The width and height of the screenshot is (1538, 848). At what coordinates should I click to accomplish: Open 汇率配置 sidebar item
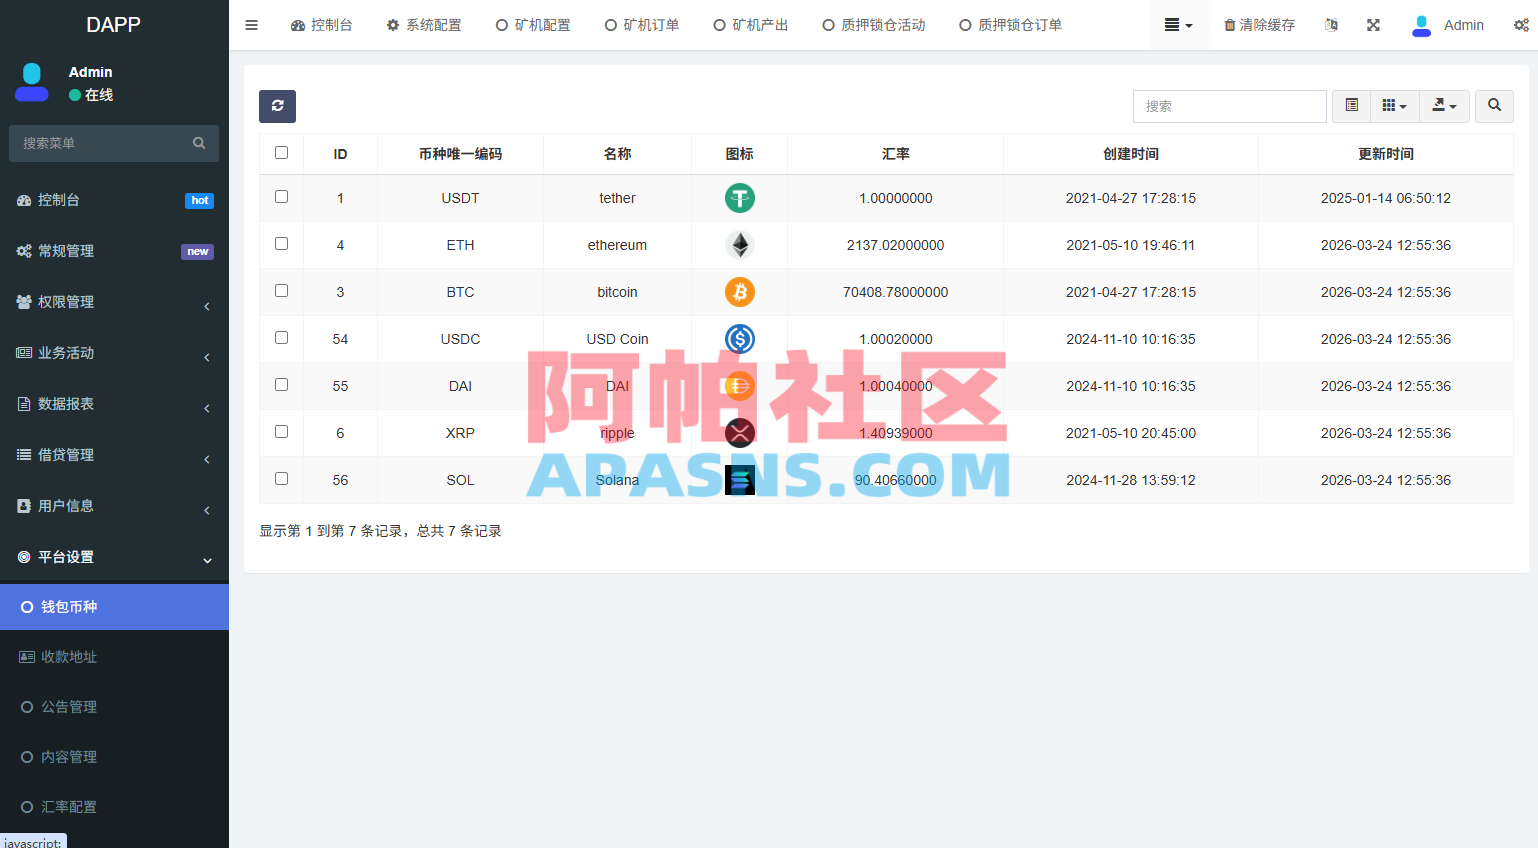coord(114,807)
